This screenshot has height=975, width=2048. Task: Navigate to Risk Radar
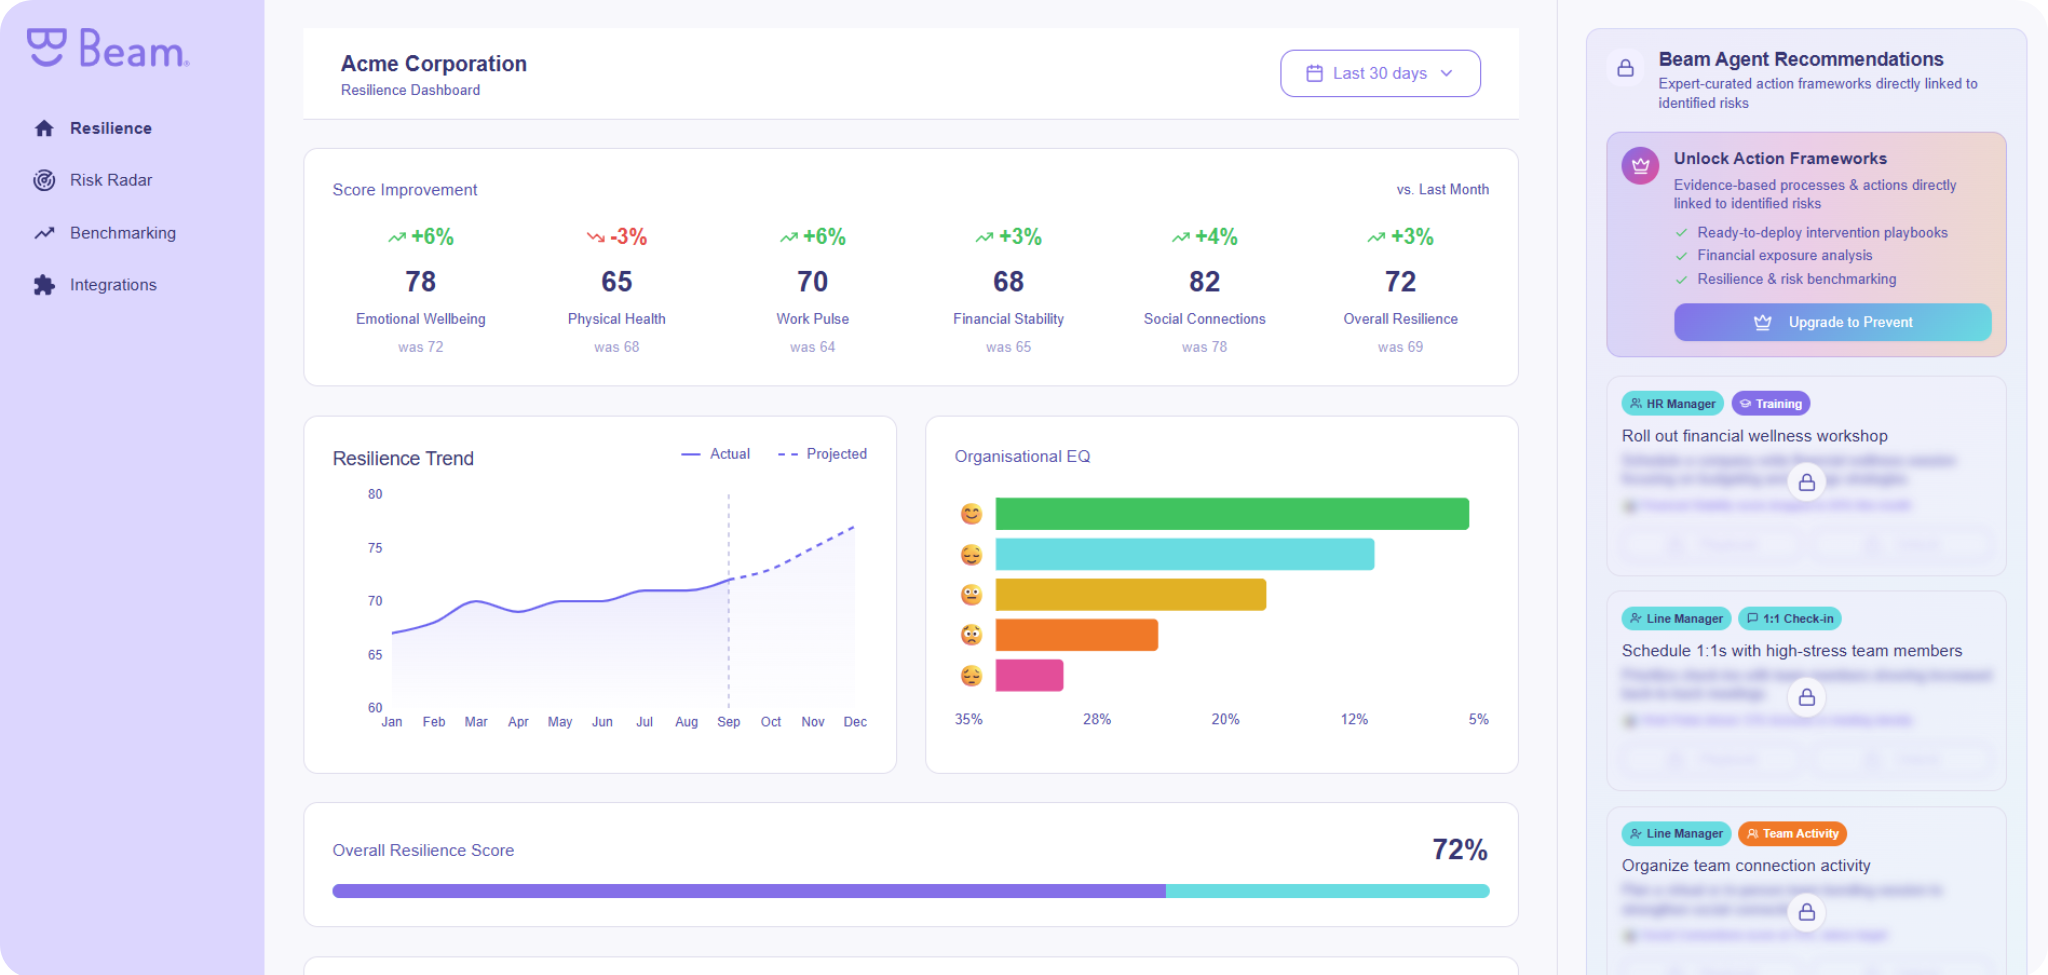[111, 180]
